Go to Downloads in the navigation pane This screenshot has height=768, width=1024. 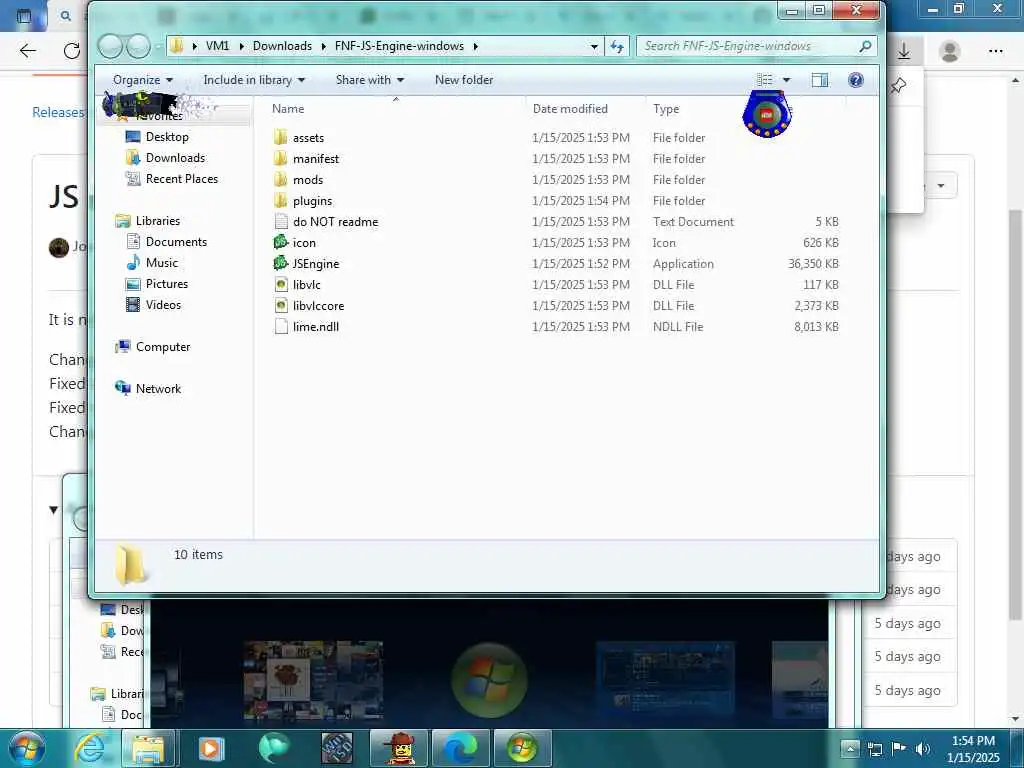pyautogui.click(x=175, y=157)
